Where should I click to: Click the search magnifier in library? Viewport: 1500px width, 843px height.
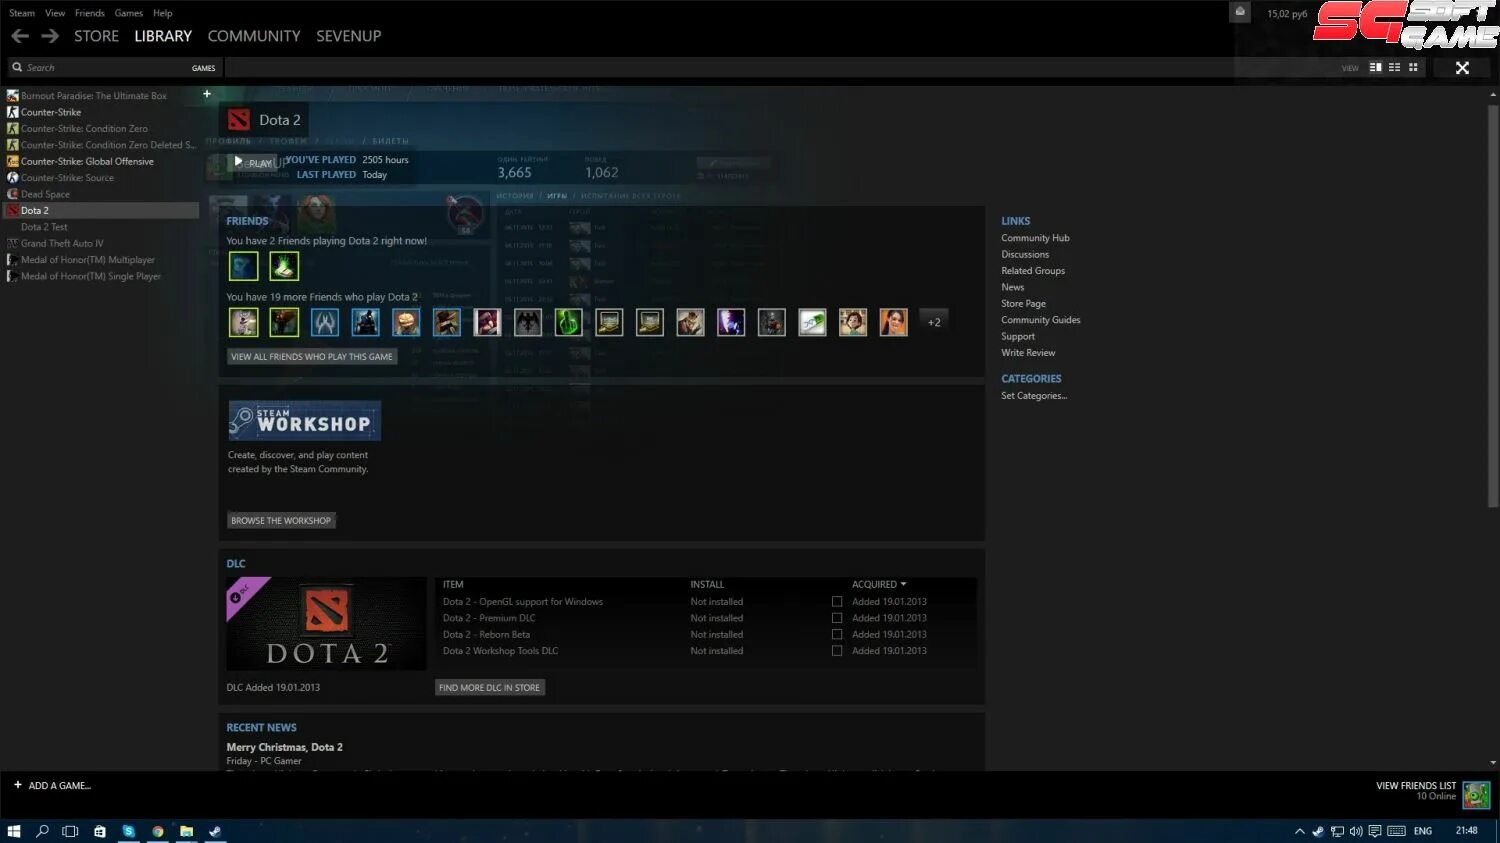(x=17, y=67)
